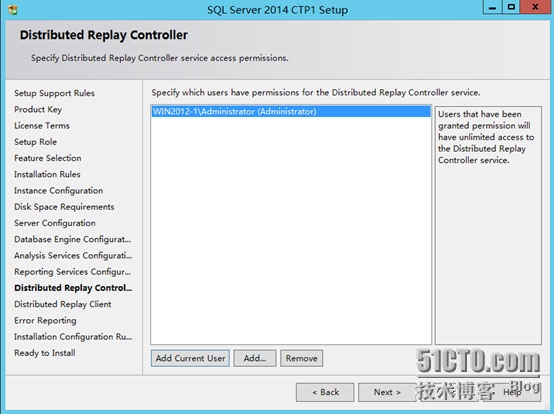
Task: Select Disk Space Requirements step
Action: click(64, 207)
